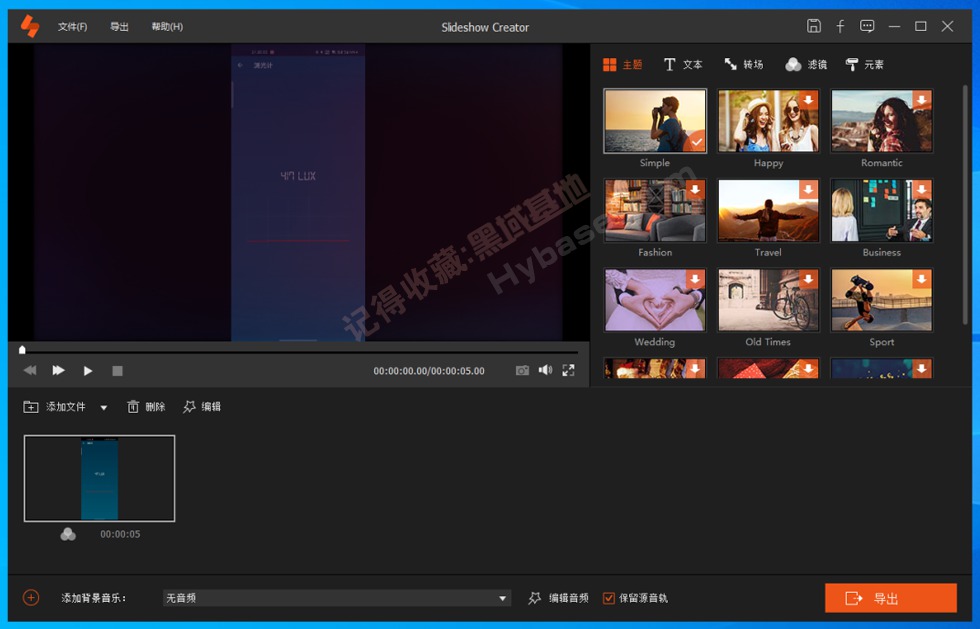Toggle the 保留源音轨 checkbox

(x=608, y=598)
